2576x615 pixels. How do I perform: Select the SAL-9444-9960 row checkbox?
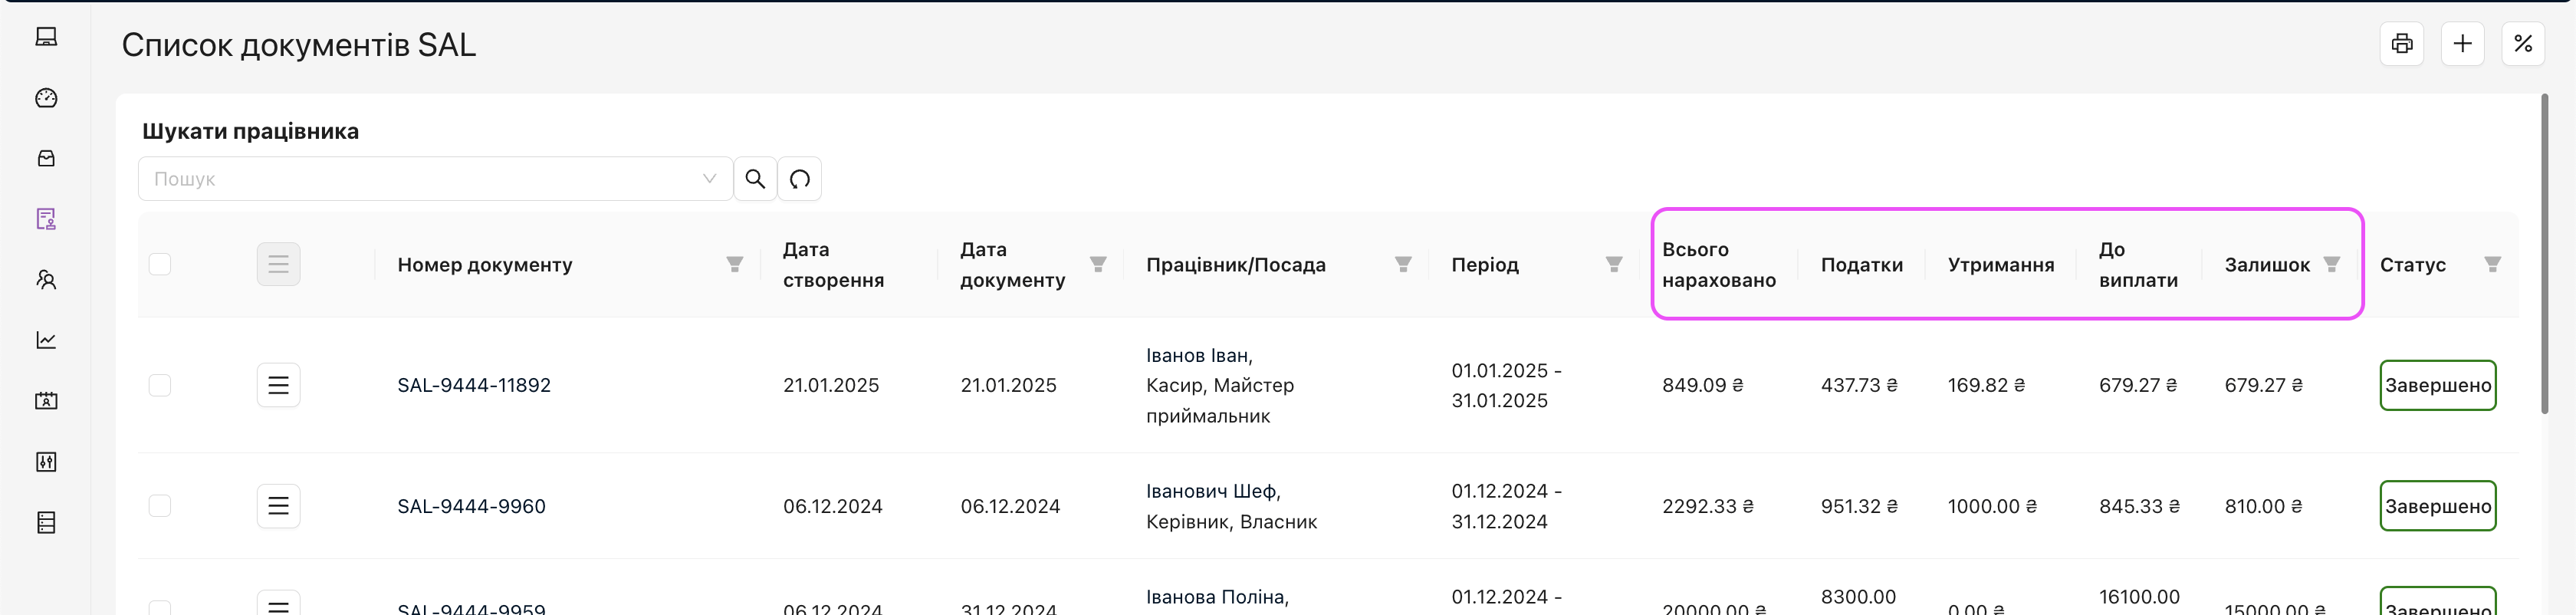pos(160,506)
